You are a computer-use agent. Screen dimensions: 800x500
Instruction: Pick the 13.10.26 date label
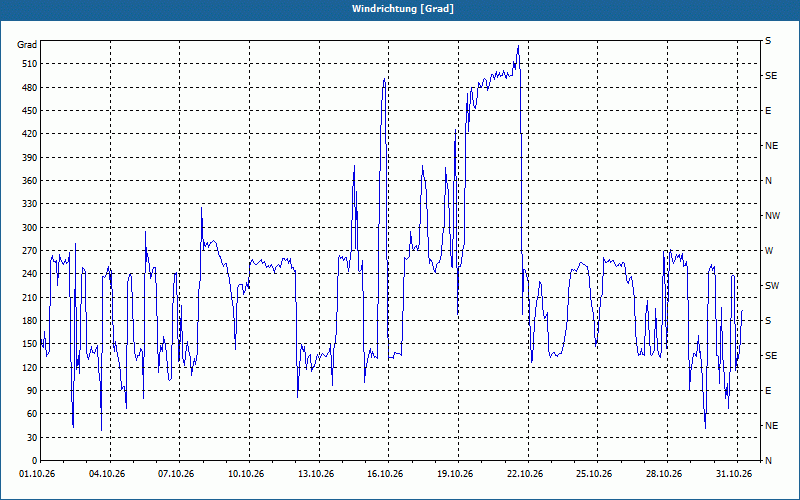(316, 474)
